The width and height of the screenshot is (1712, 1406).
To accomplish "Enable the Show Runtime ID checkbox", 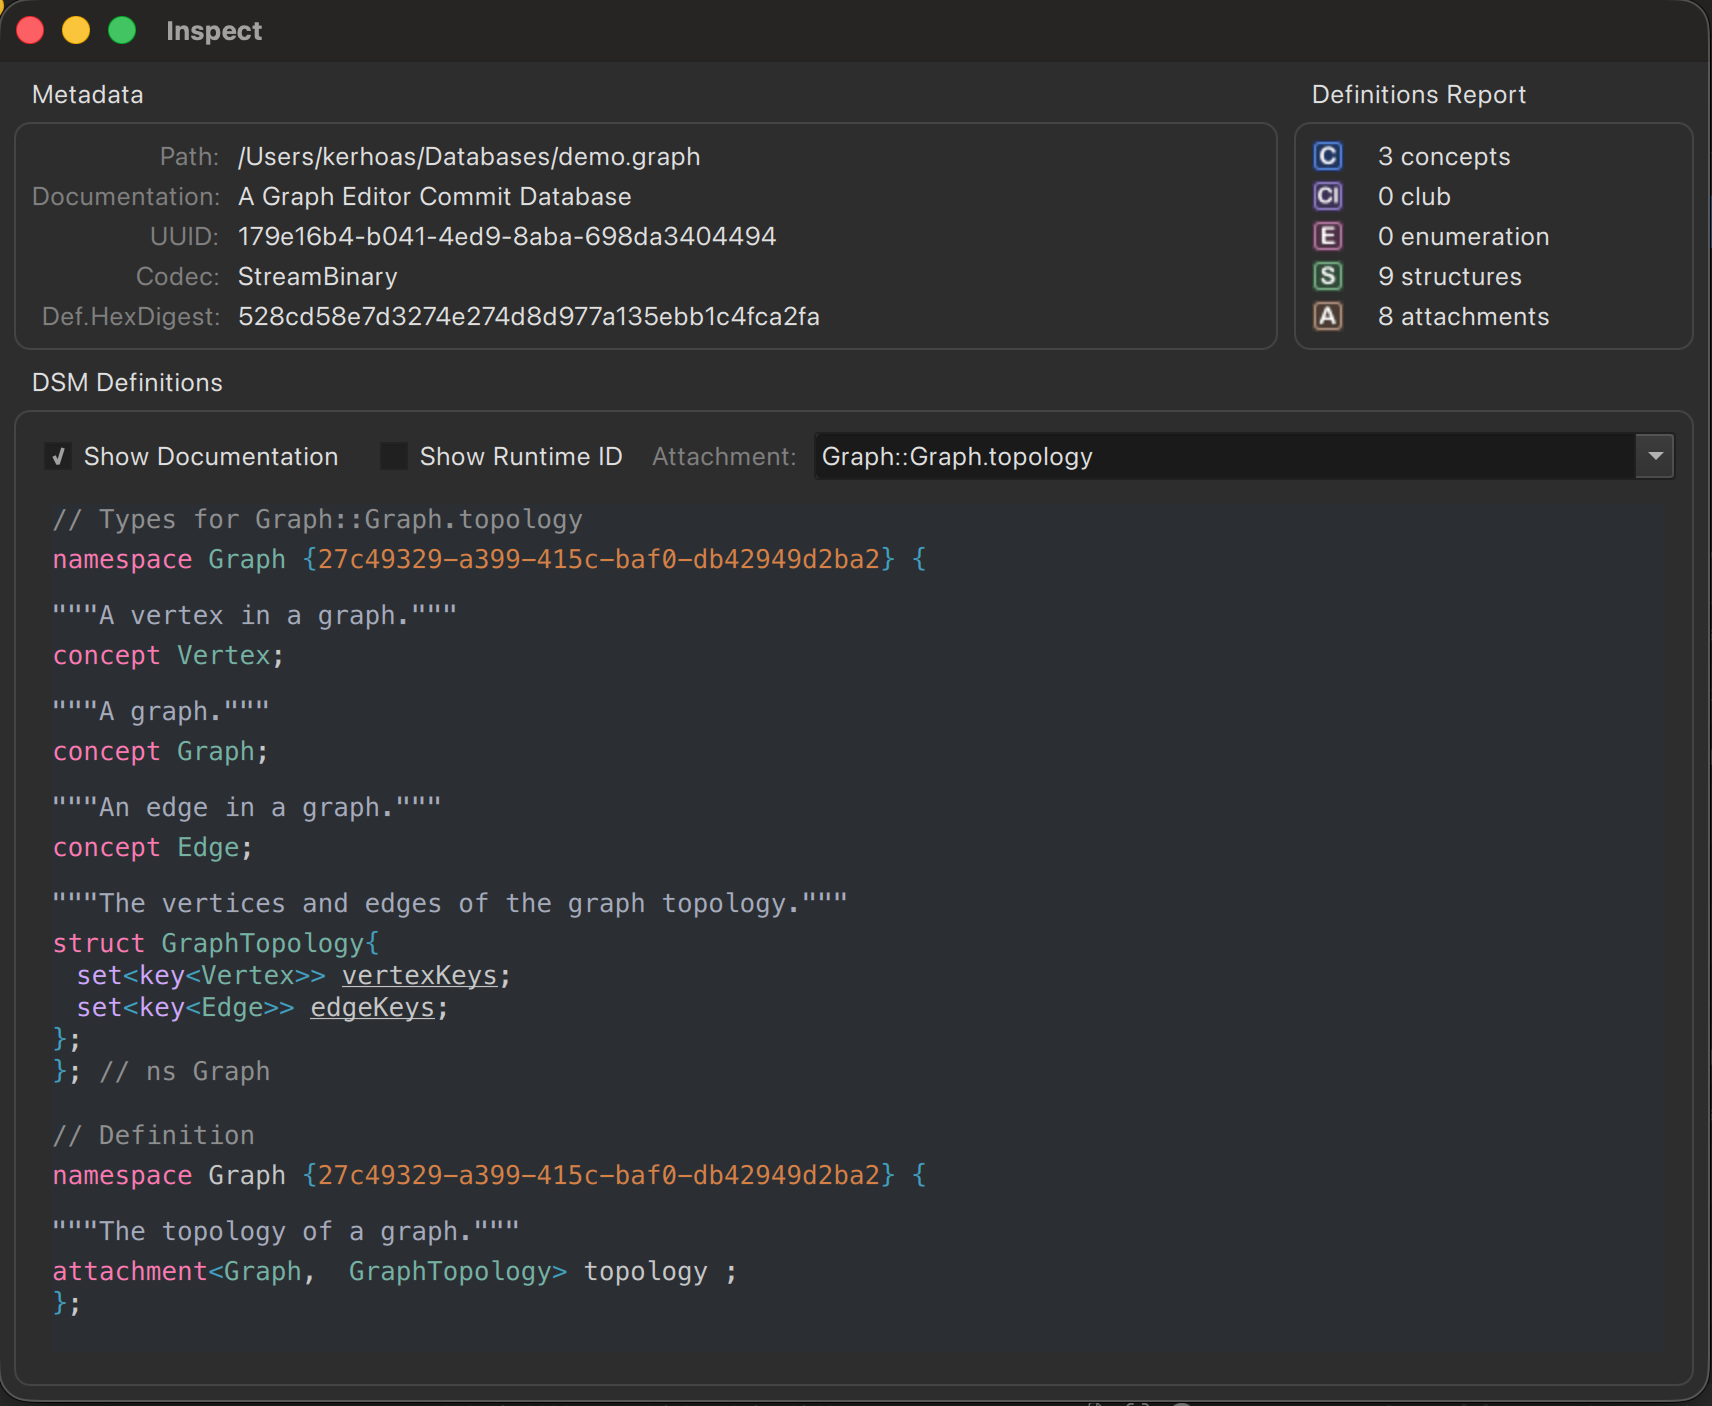I will pyautogui.click(x=394, y=457).
